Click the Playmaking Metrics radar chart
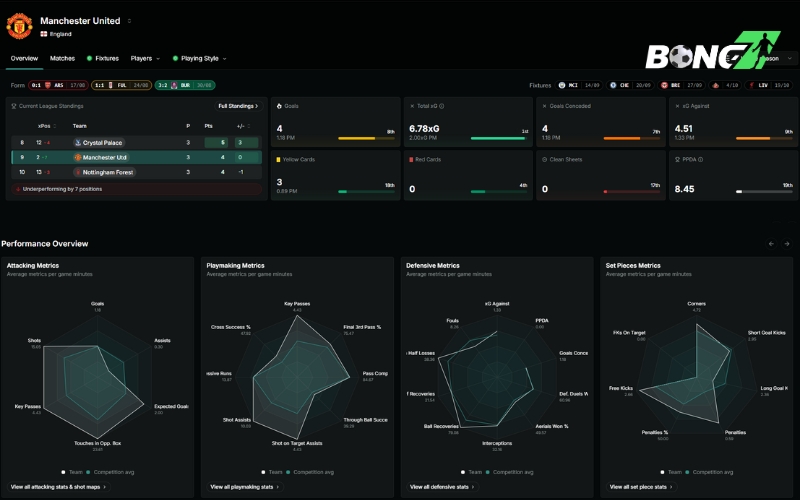 (x=297, y=378)
